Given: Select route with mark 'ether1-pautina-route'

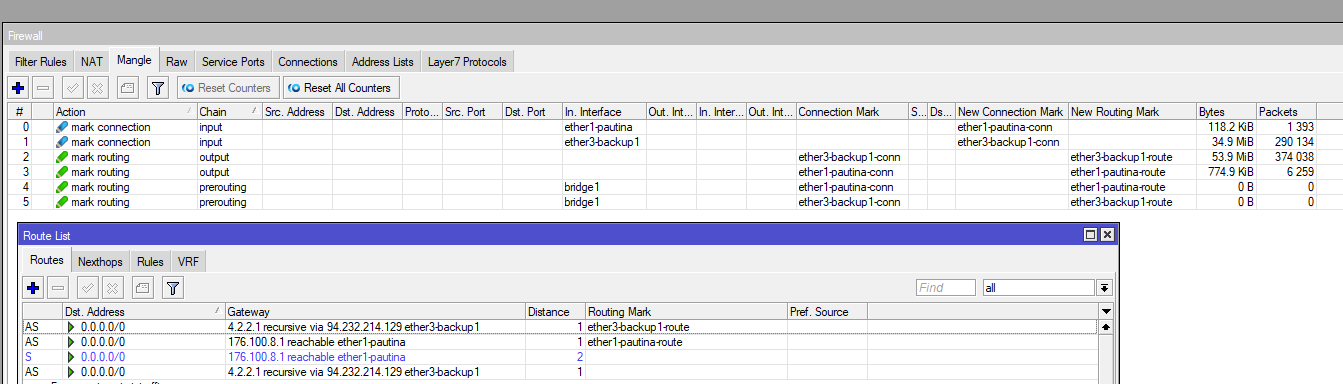Looking at the screenshot, I should 560,342.
